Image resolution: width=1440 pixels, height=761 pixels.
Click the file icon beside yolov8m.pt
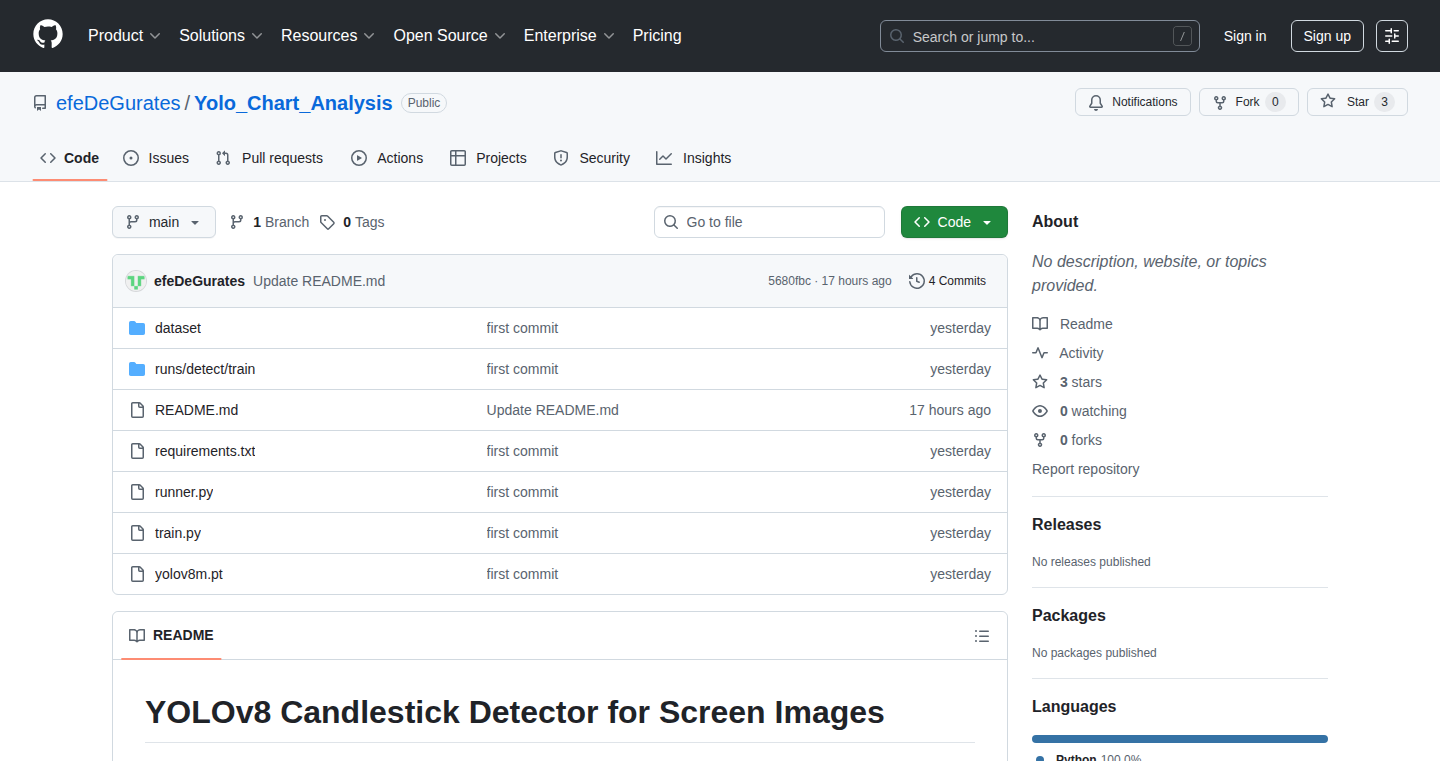tap(137, 574)
